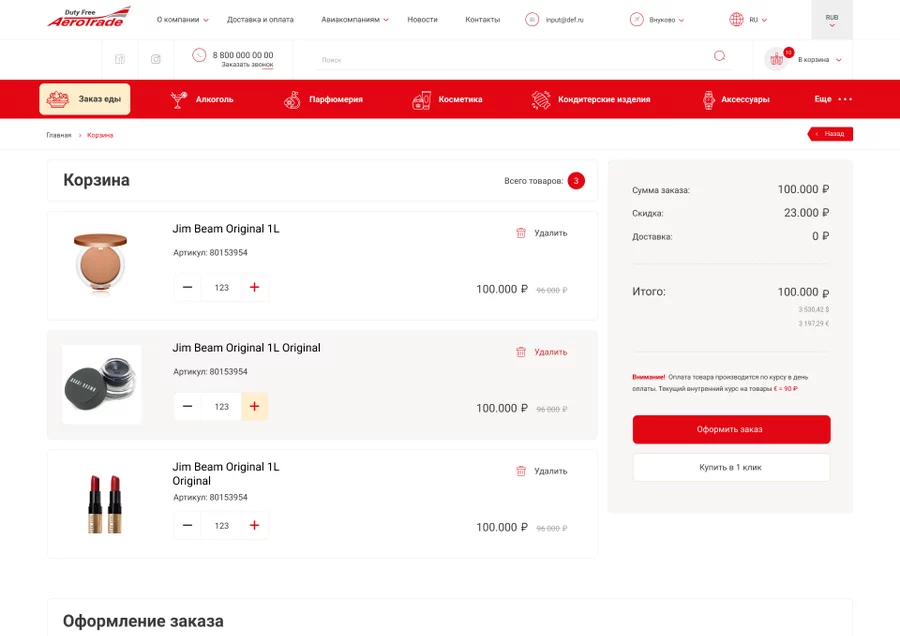Click the perfume bottle Парфюмерия icon

[292, 100]
